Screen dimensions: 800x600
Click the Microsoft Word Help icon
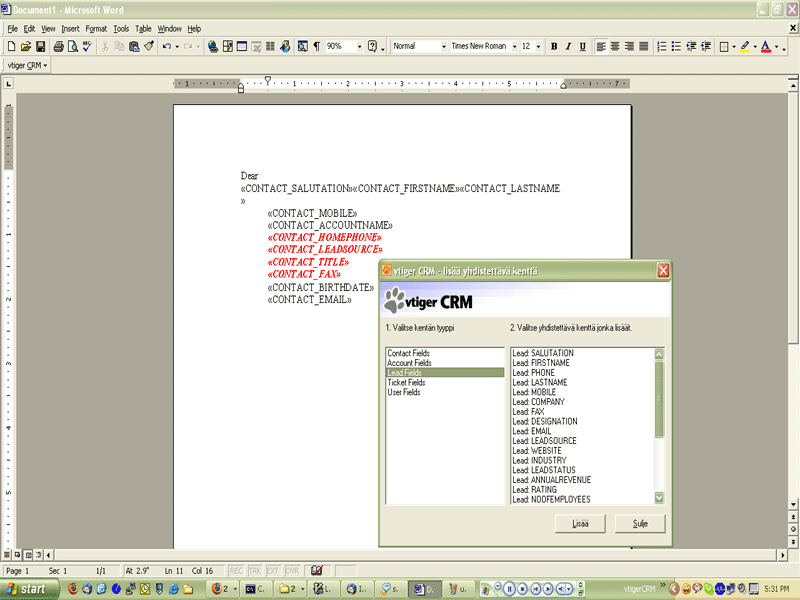click(372, 46)
